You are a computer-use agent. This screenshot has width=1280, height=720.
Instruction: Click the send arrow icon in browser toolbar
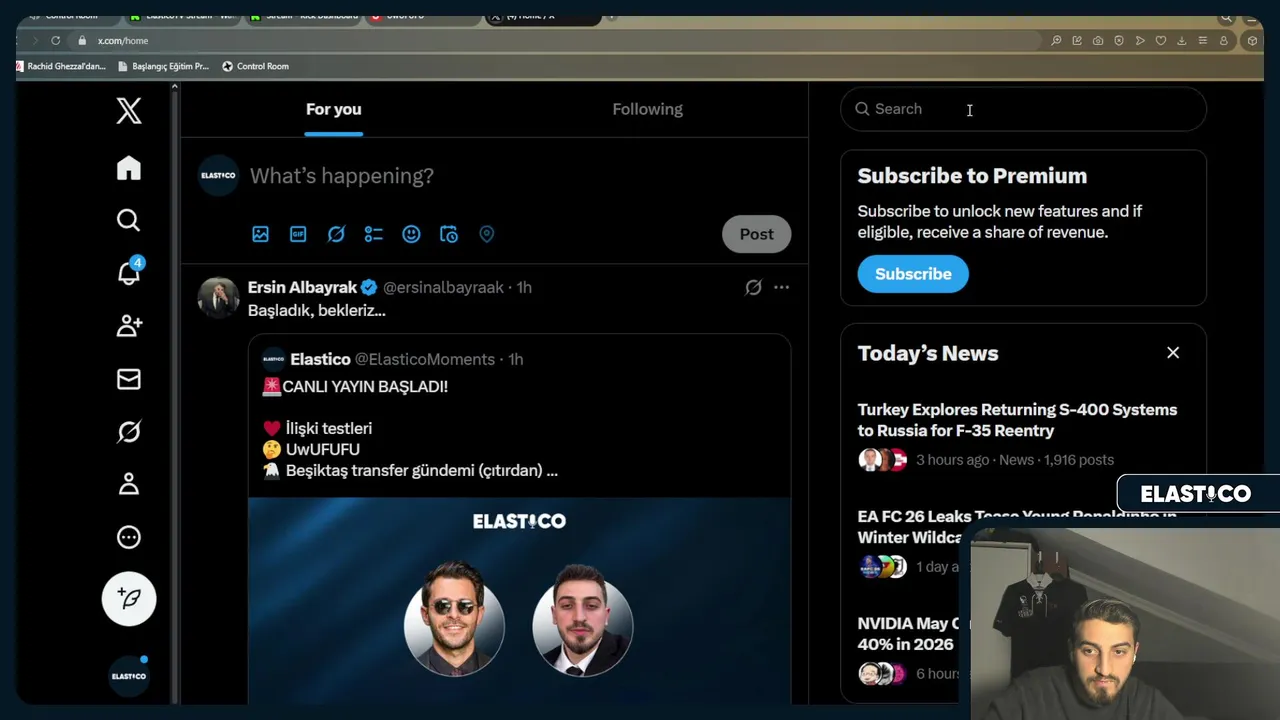pyautogui.click(x=1140, y=41)
